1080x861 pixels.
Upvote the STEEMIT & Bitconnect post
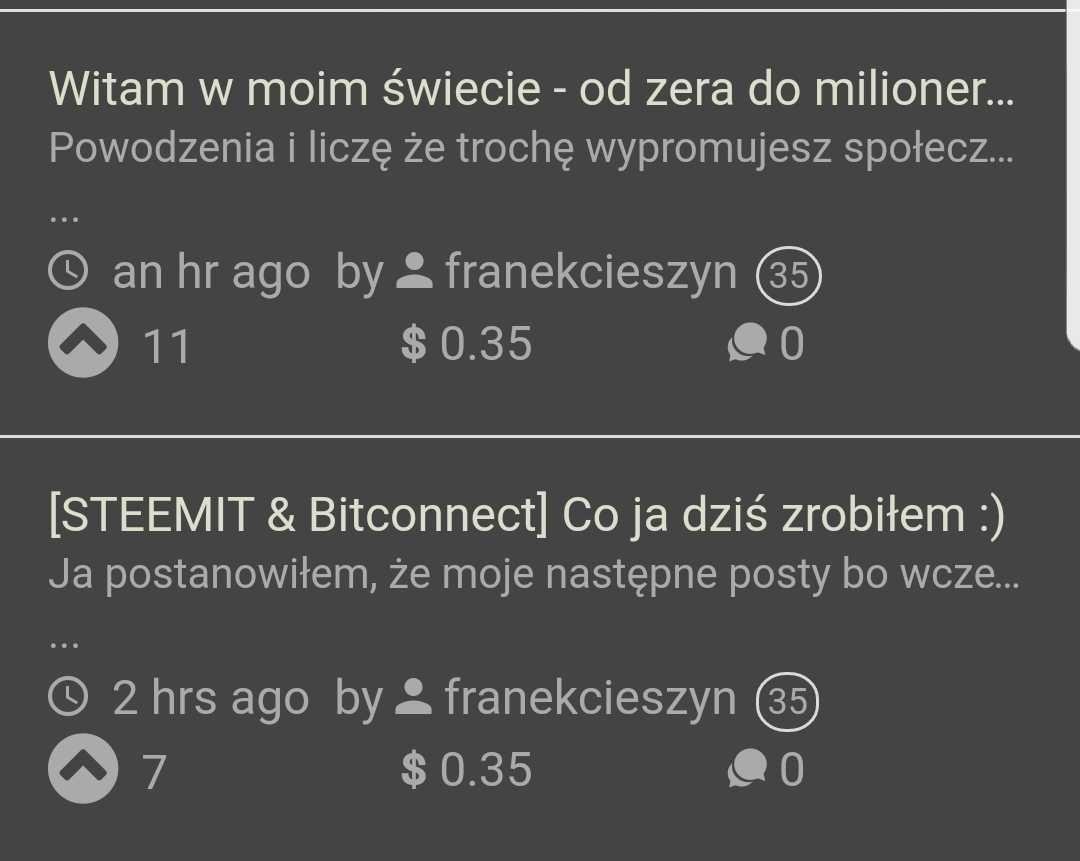pyautogui.click(x=83, y=769)
